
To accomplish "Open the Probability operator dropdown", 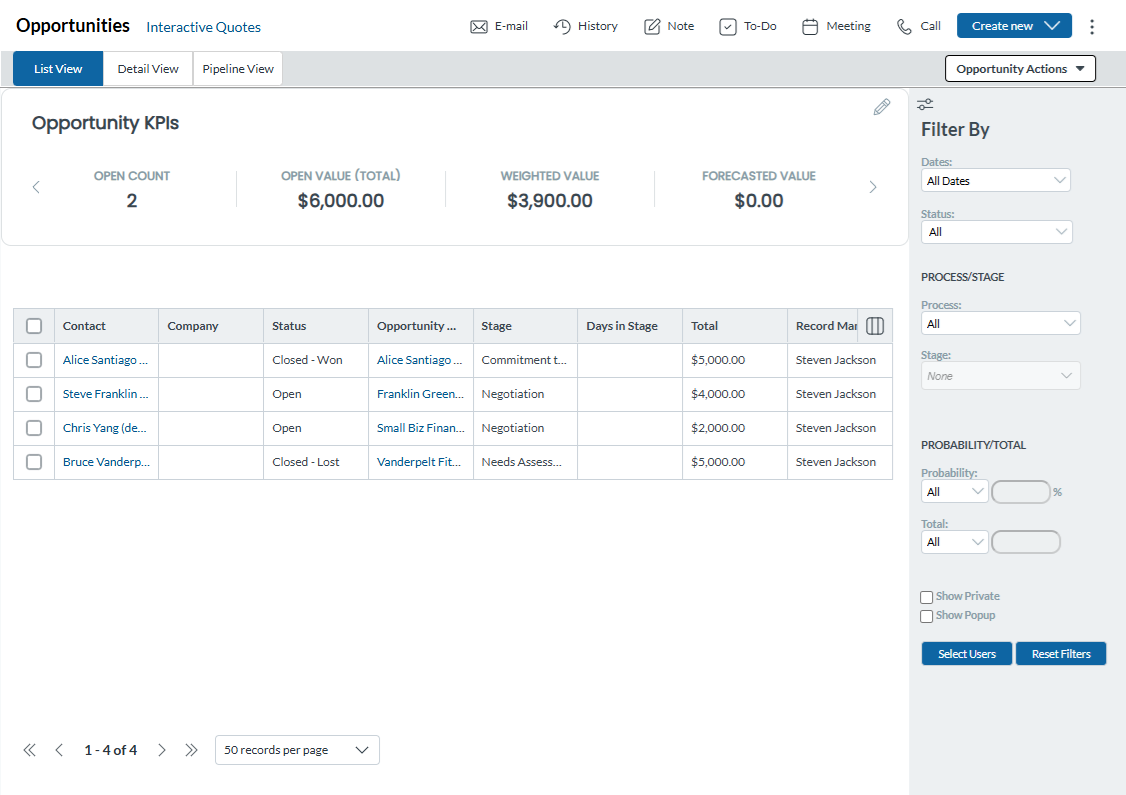I will pos(954,492).
